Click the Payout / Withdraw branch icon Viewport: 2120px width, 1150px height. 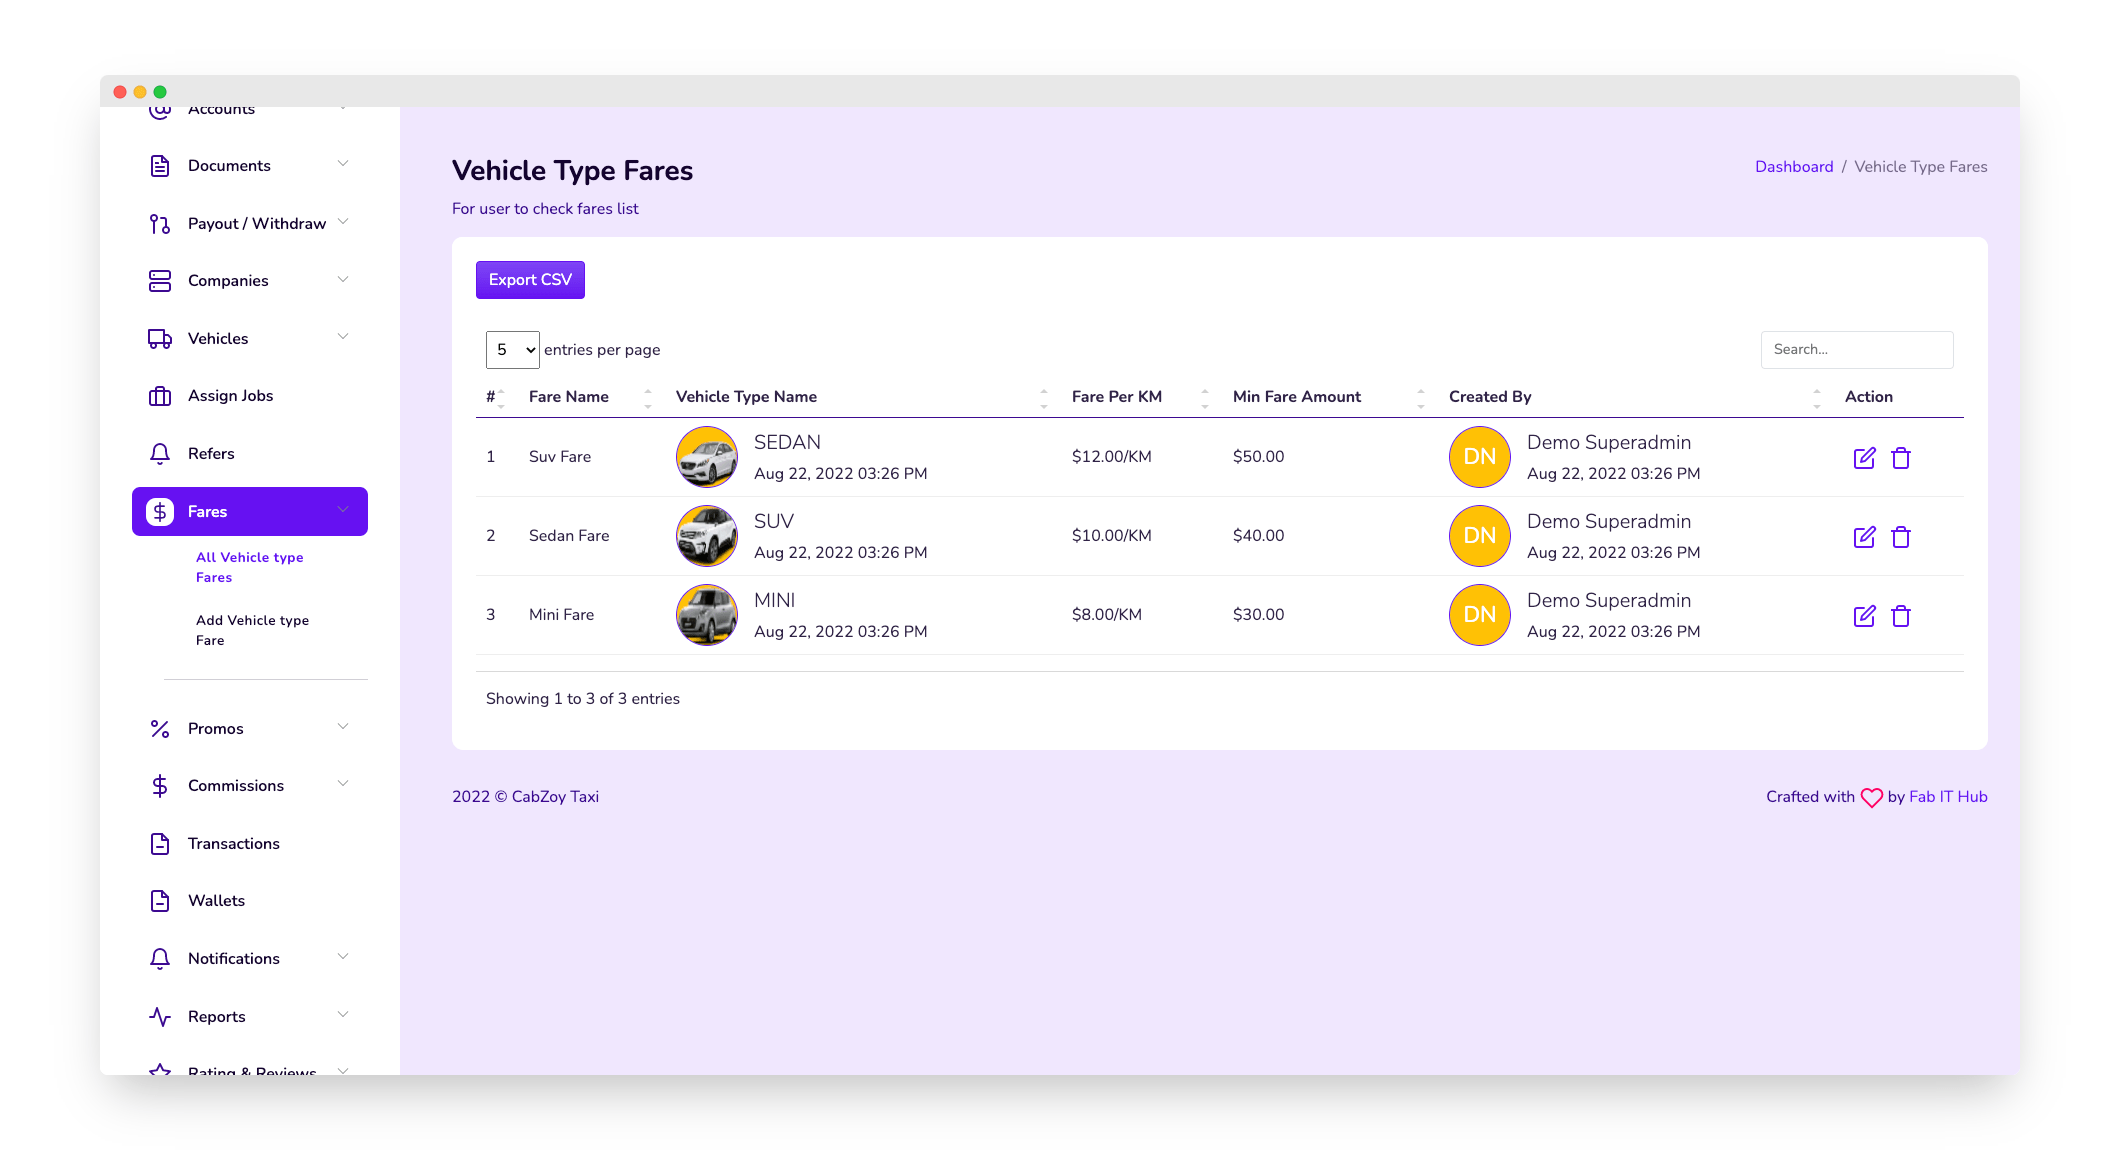pos(160,224)
